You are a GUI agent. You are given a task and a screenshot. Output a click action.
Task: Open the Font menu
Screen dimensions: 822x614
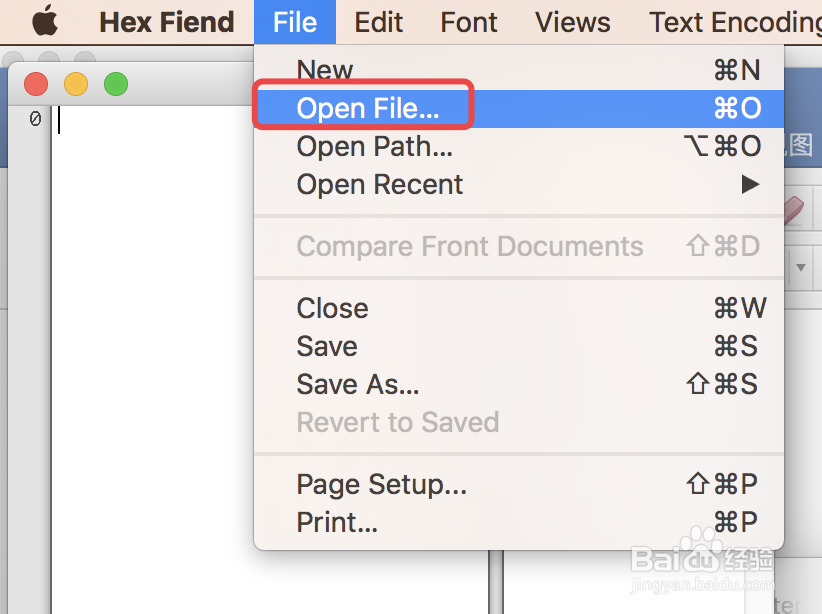pyautogui.click(x=469, y=21)
